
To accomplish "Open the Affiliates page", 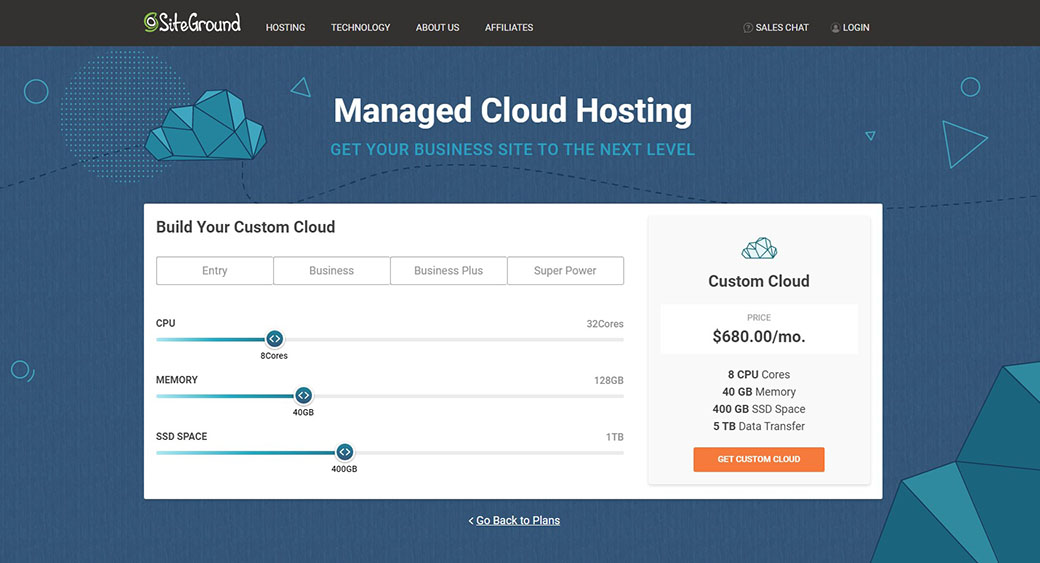I will point(509,28).
